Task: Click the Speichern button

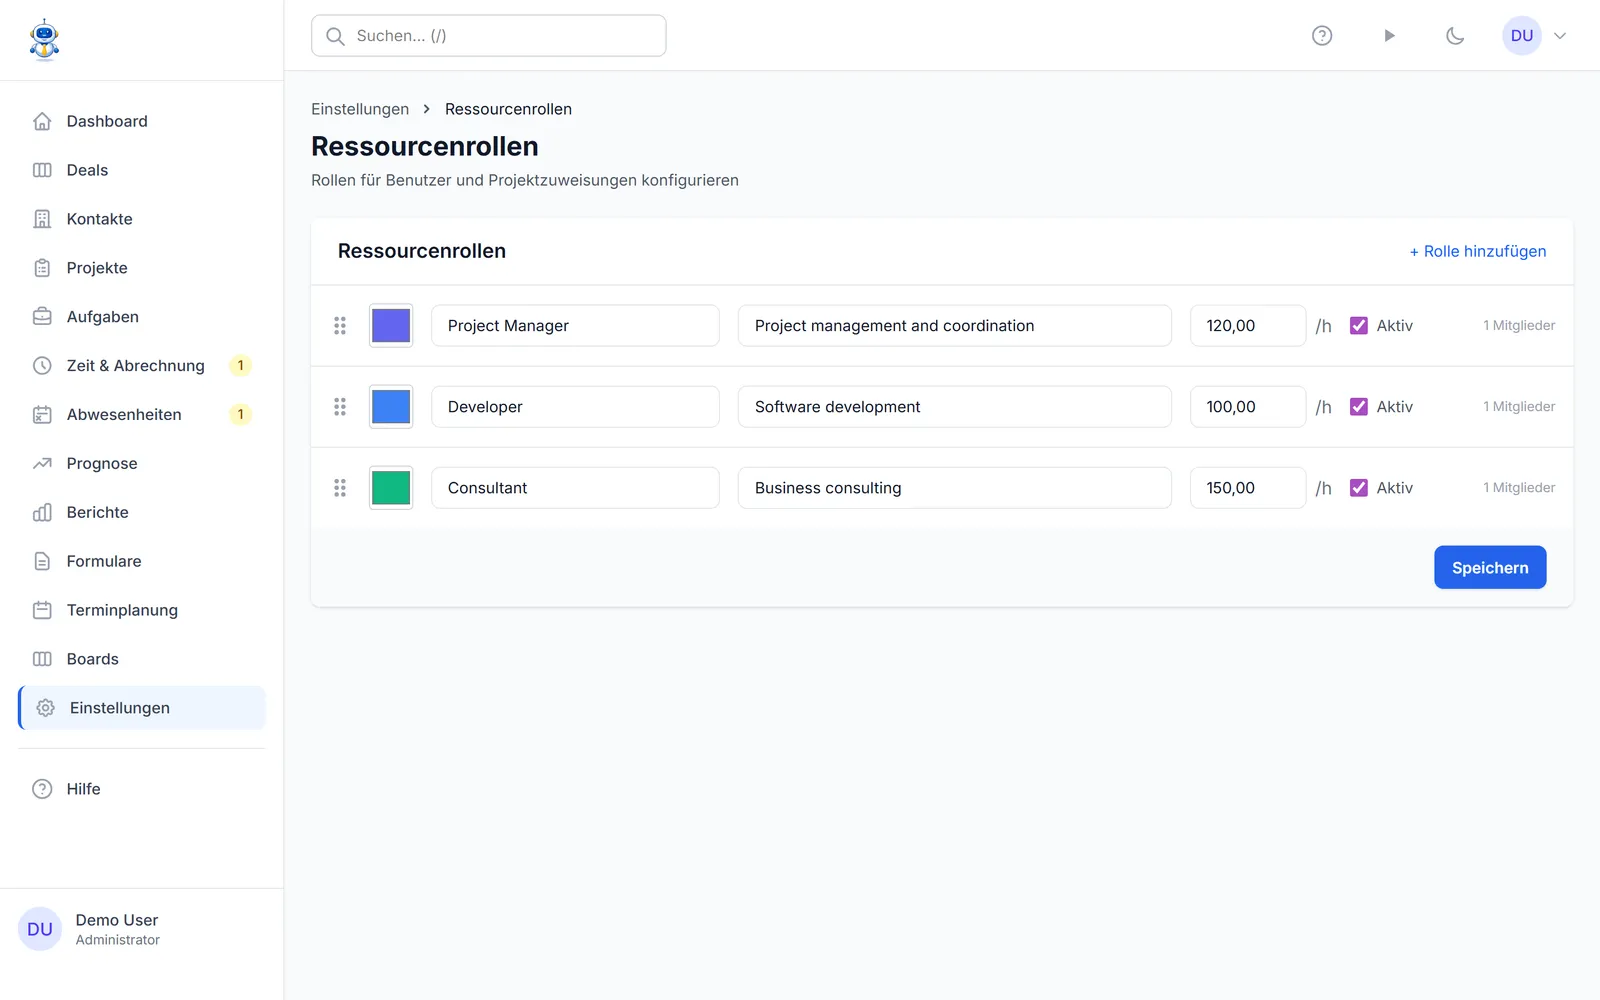Action: (1490, 568)
